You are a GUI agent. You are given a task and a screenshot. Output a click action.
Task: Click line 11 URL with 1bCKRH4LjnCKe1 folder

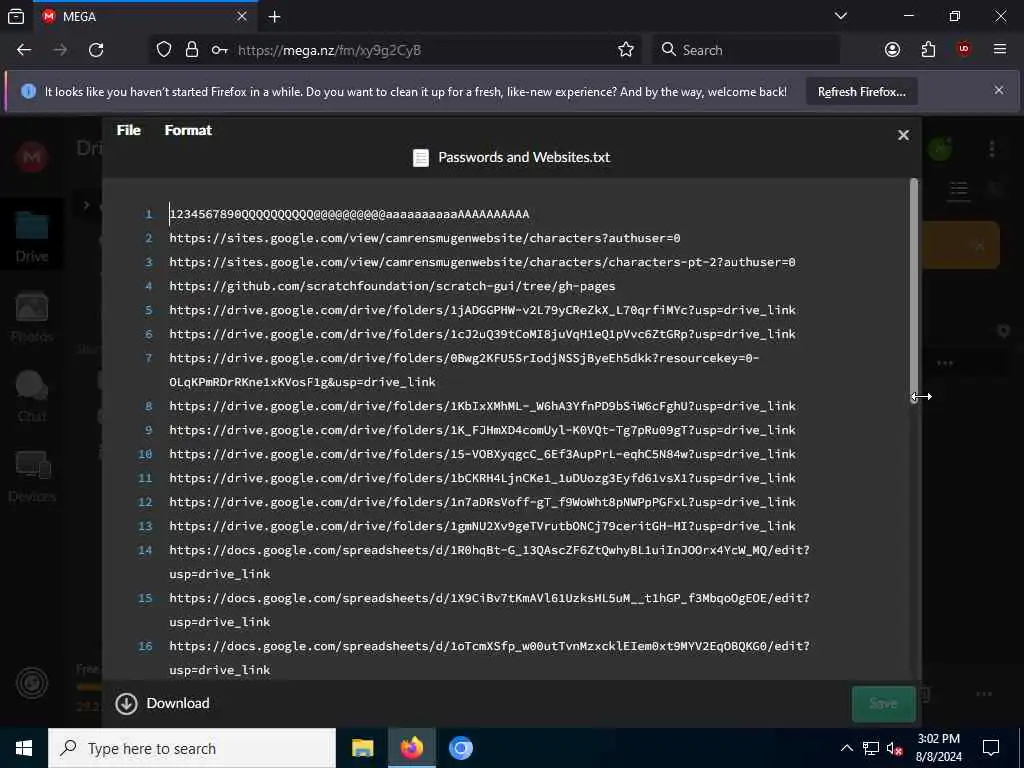pos(482,478)
